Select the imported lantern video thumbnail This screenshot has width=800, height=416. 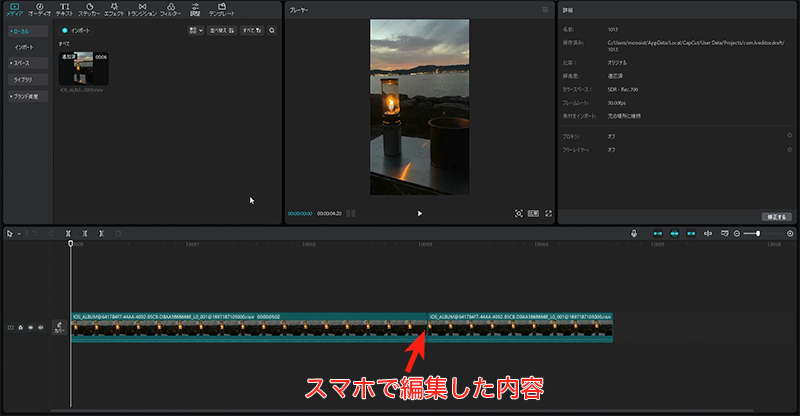click(84, 68)
